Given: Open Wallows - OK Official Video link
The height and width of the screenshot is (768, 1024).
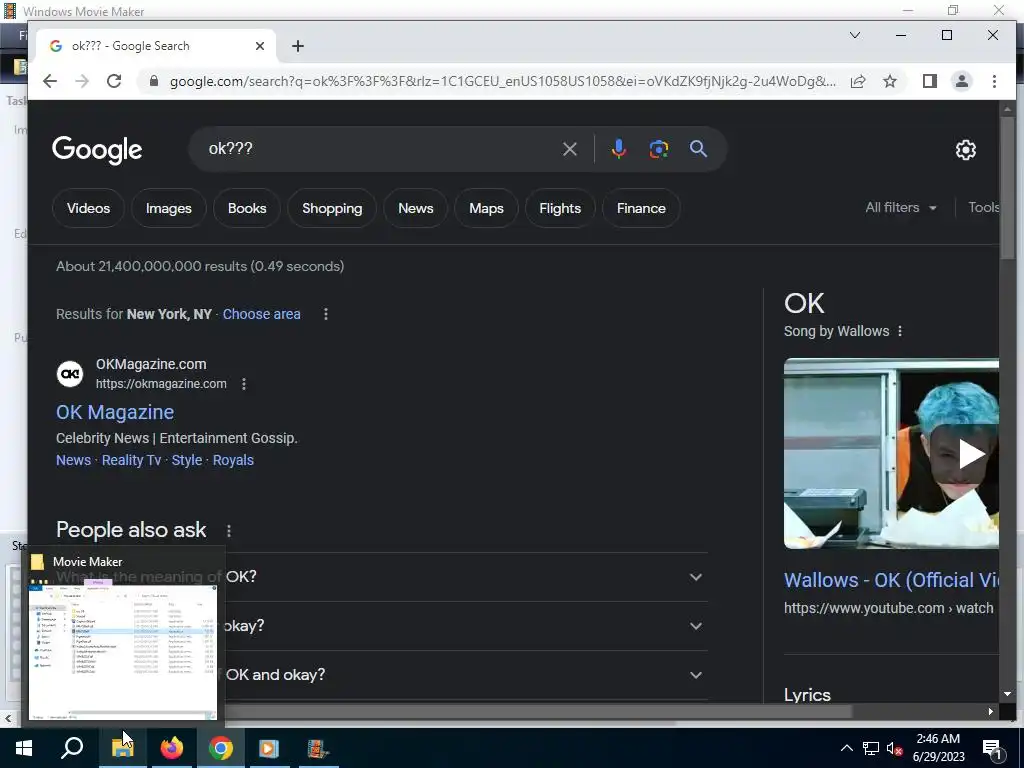Looking at the screenshot, I should [891, 580].
